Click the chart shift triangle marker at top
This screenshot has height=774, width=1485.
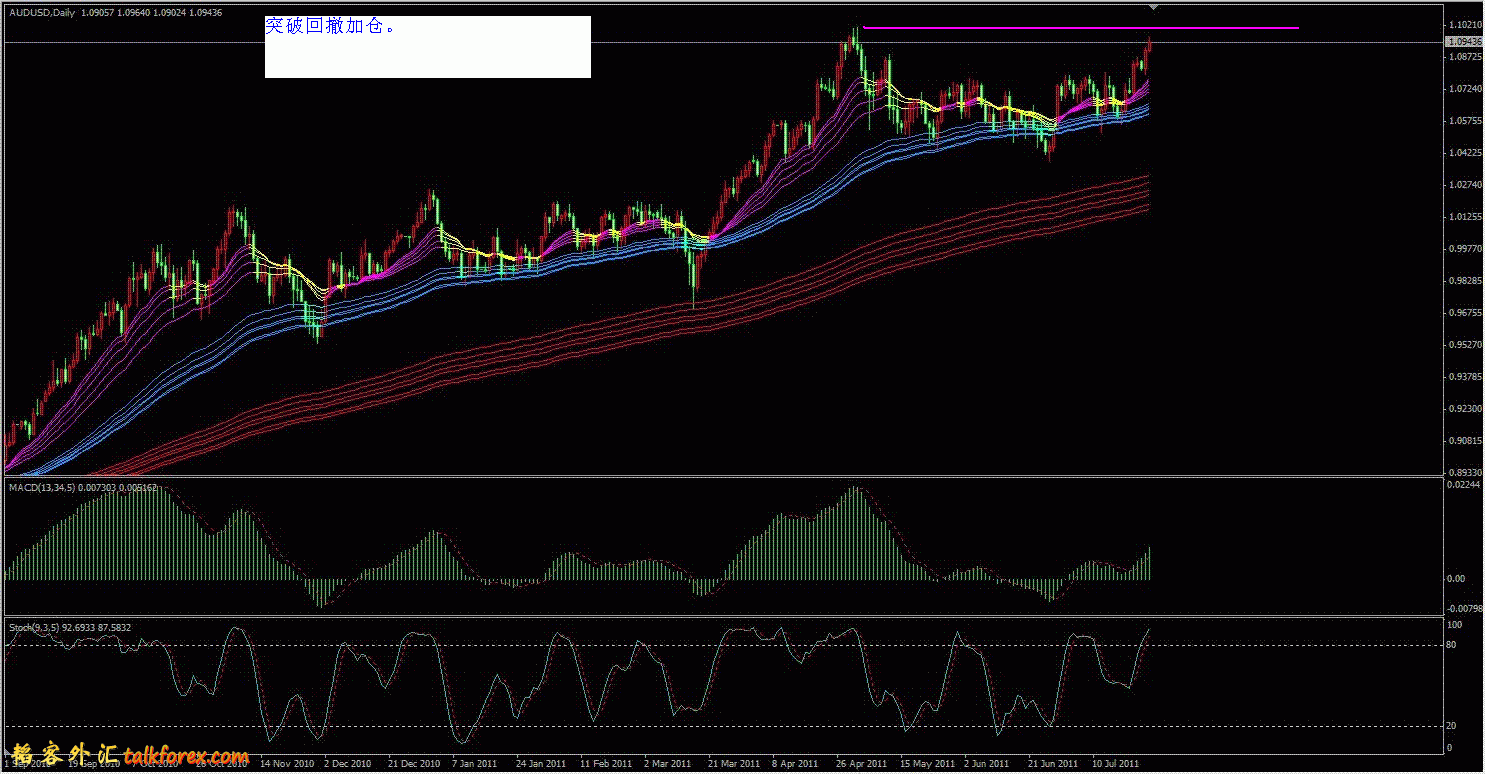tap(1155, 7)
